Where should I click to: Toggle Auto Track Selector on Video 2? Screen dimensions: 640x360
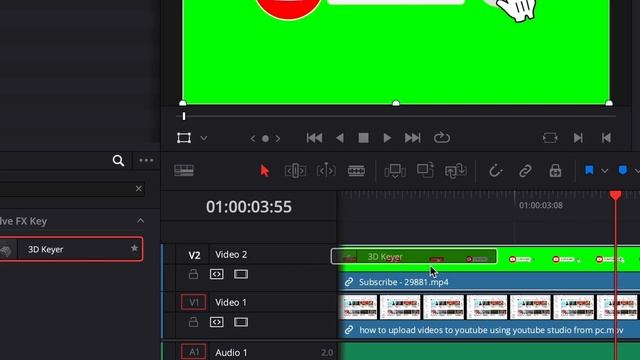coord(217,274)
